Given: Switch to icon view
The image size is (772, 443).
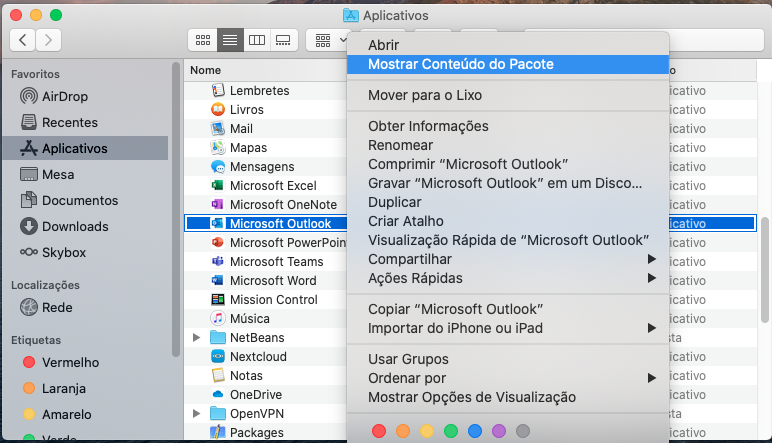Looking at the screenshot, I should (x=203, y=40).
